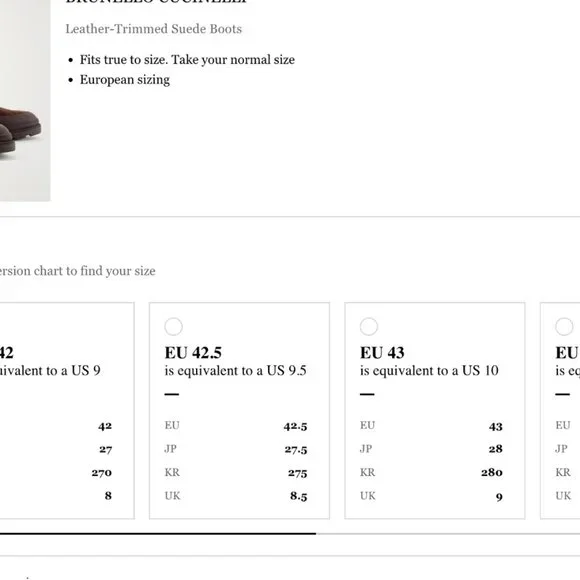
Task: Open the Leather-Trimmed Suede Boots product name
Action: 154,29
